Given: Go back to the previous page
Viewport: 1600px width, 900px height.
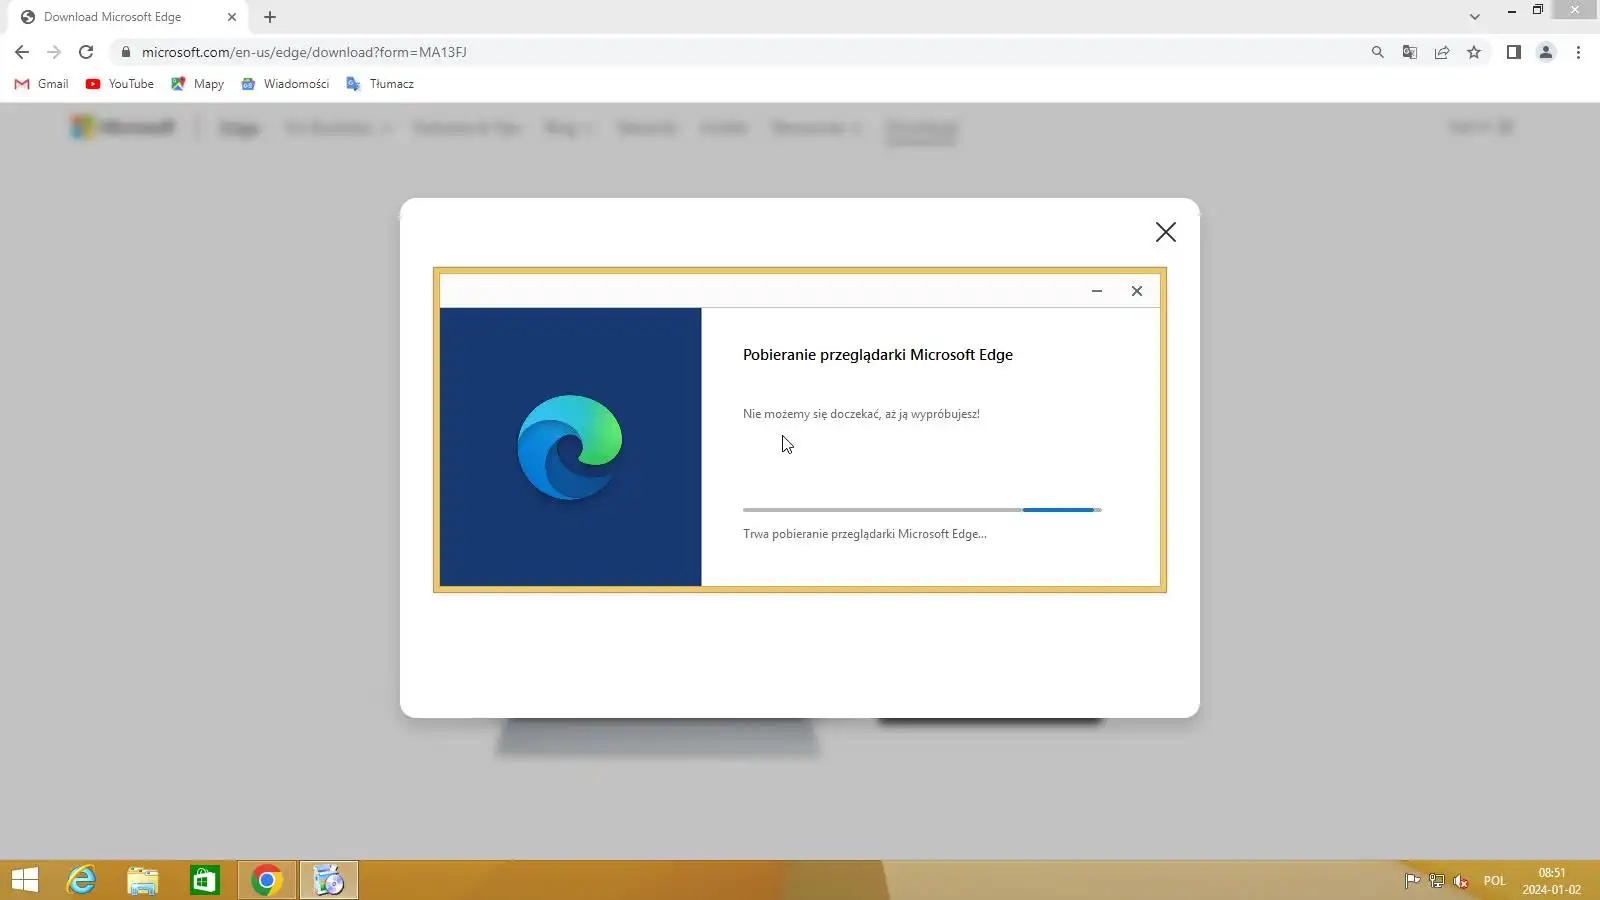Looking at the screenshot, I should 22,52.
